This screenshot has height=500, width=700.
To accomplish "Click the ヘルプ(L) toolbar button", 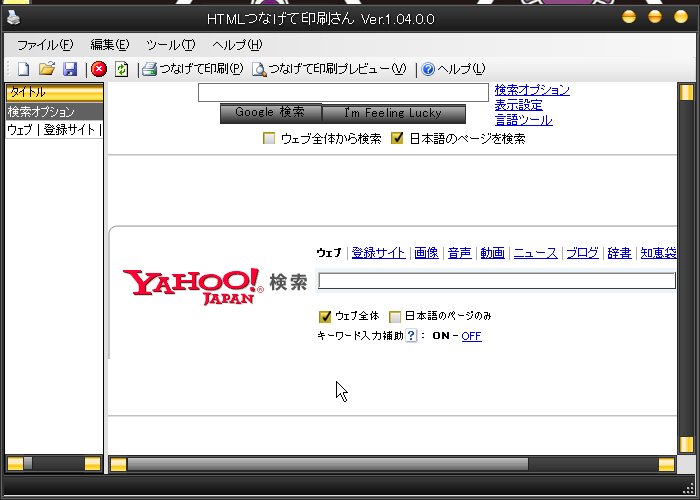I will coord(453,69).
